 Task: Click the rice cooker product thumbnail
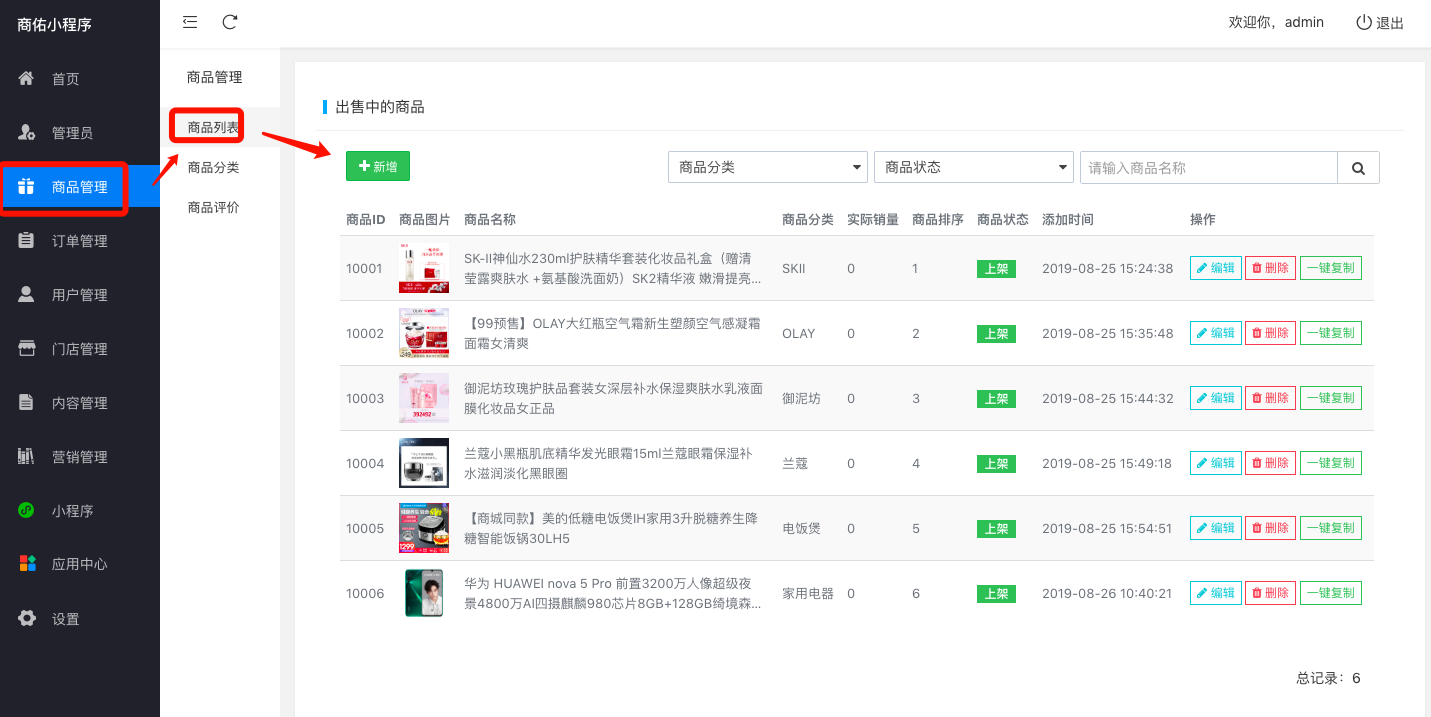(x=424, y=528)
